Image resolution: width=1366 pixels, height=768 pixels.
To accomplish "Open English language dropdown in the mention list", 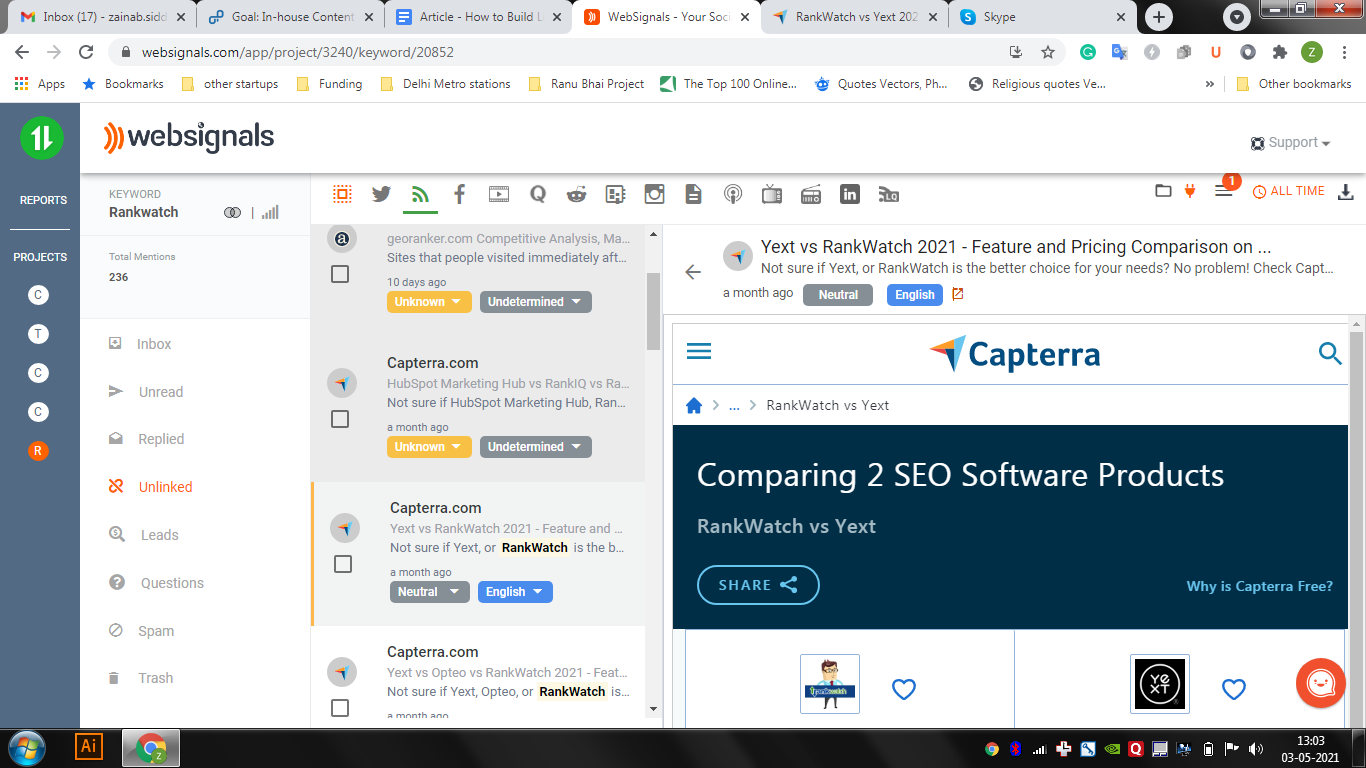I will (515, 592).
